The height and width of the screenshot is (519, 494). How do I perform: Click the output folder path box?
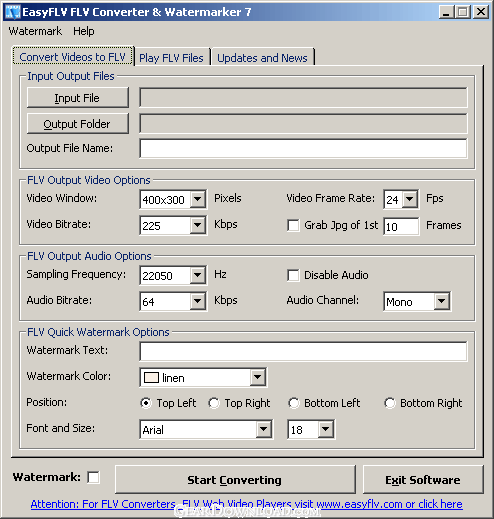(303, 124)
